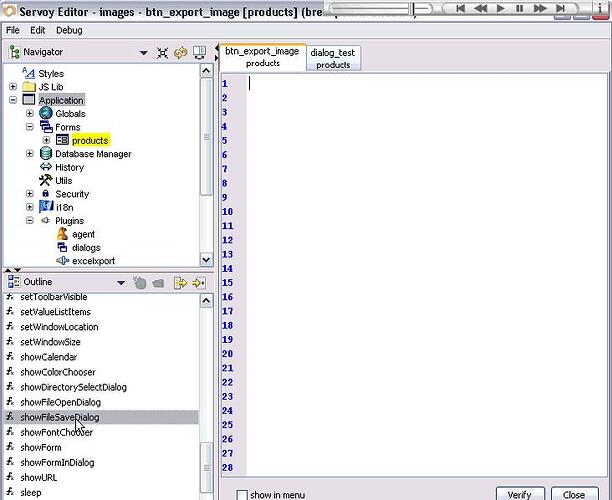Click the layout panel icon in Navigator toolbar
Viewport: 612px width, 500px height.
[200, 52]
